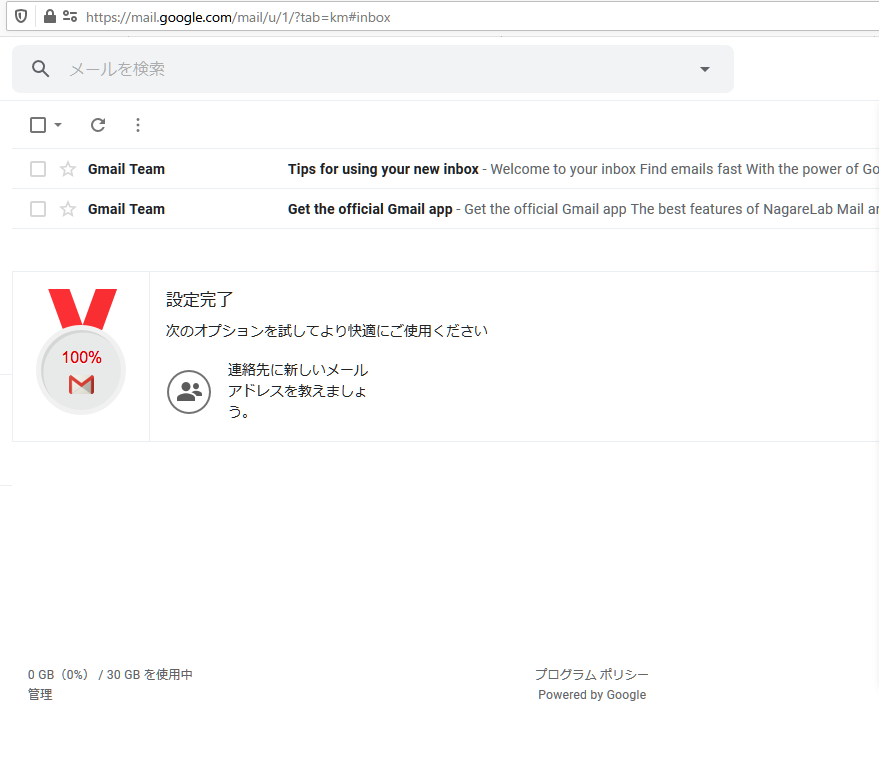
Task: Click sender 'Gmail Team' of the Gmail app email
Action: [126, 209]
